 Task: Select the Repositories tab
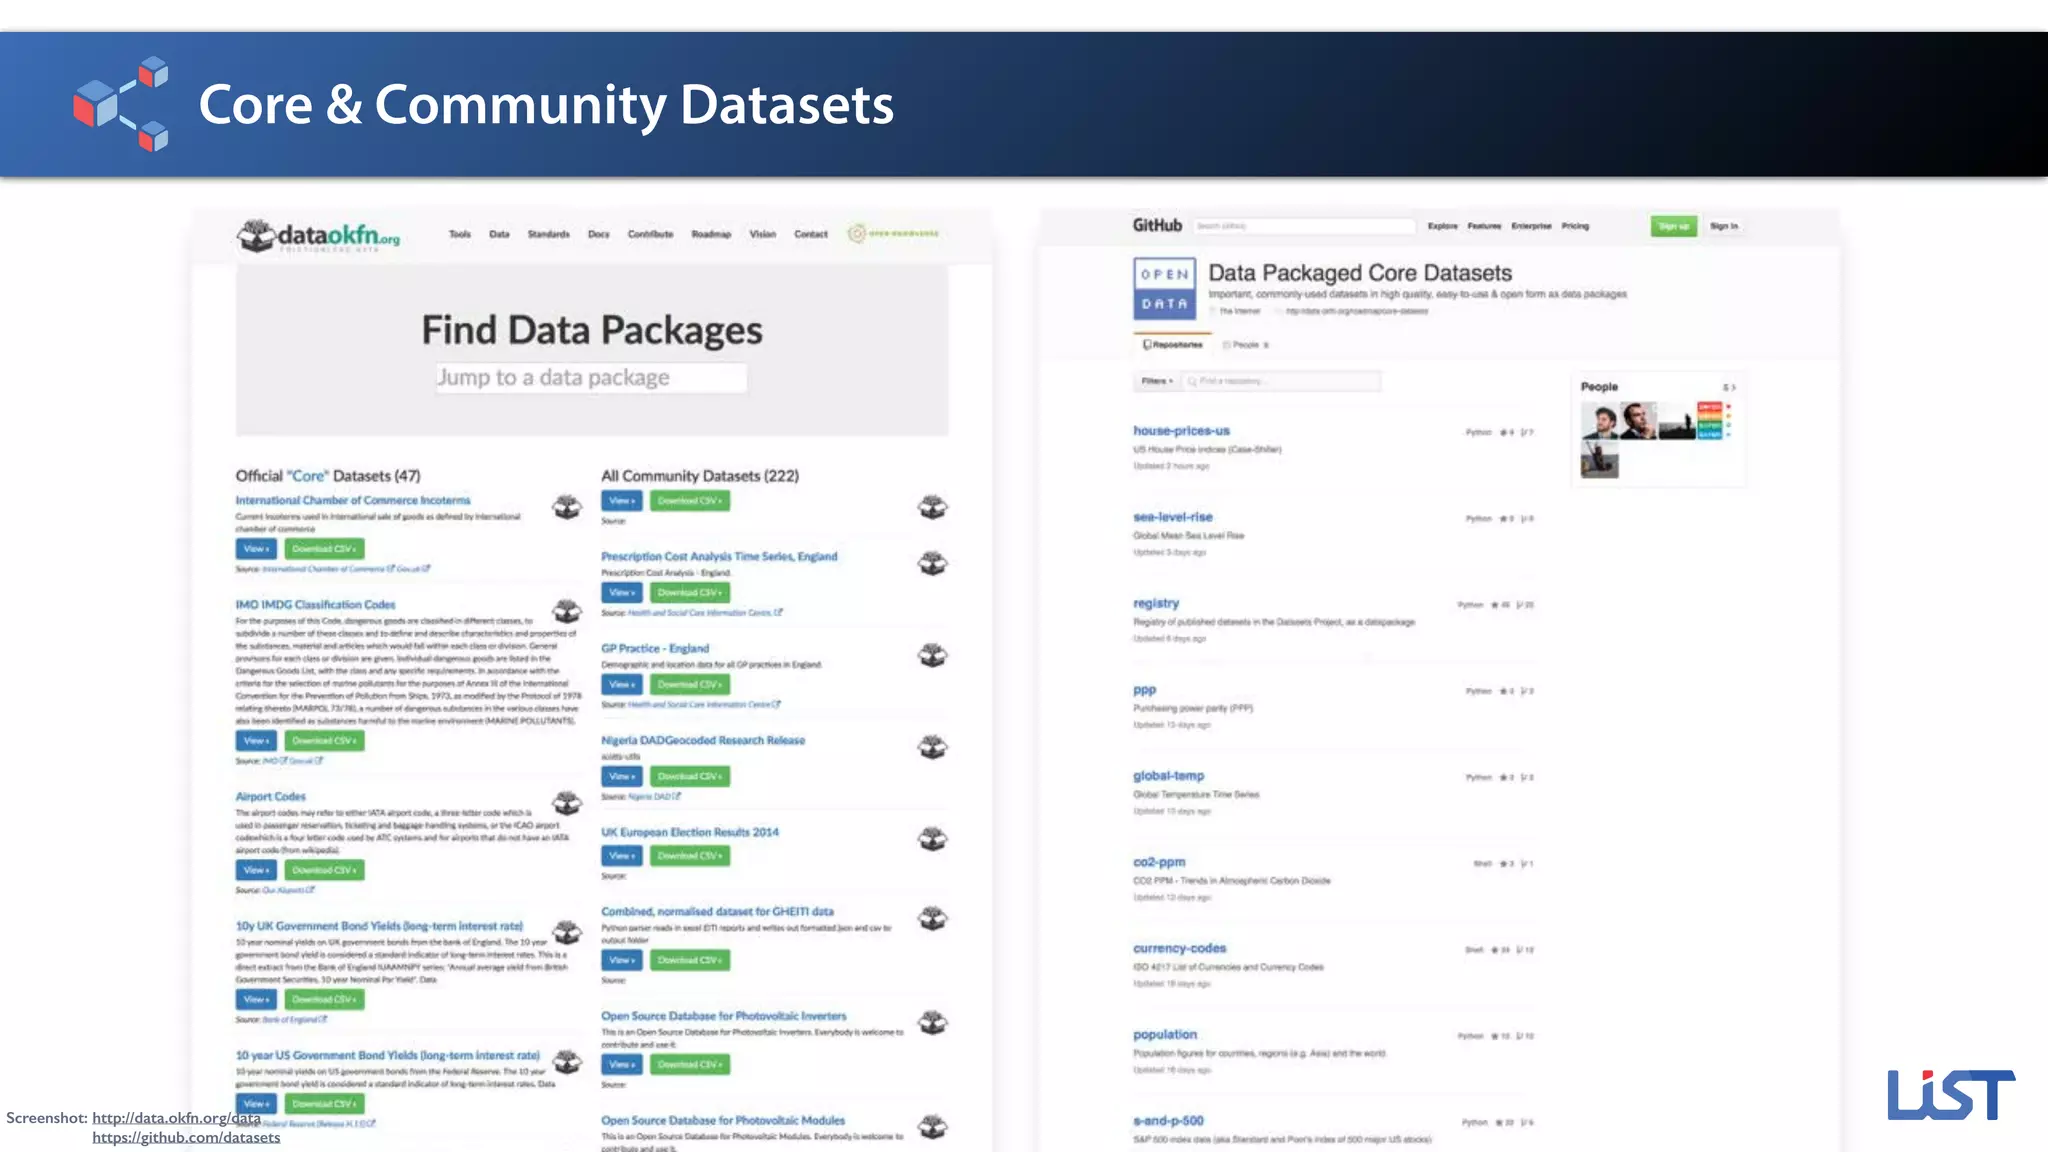point(1173,345)
